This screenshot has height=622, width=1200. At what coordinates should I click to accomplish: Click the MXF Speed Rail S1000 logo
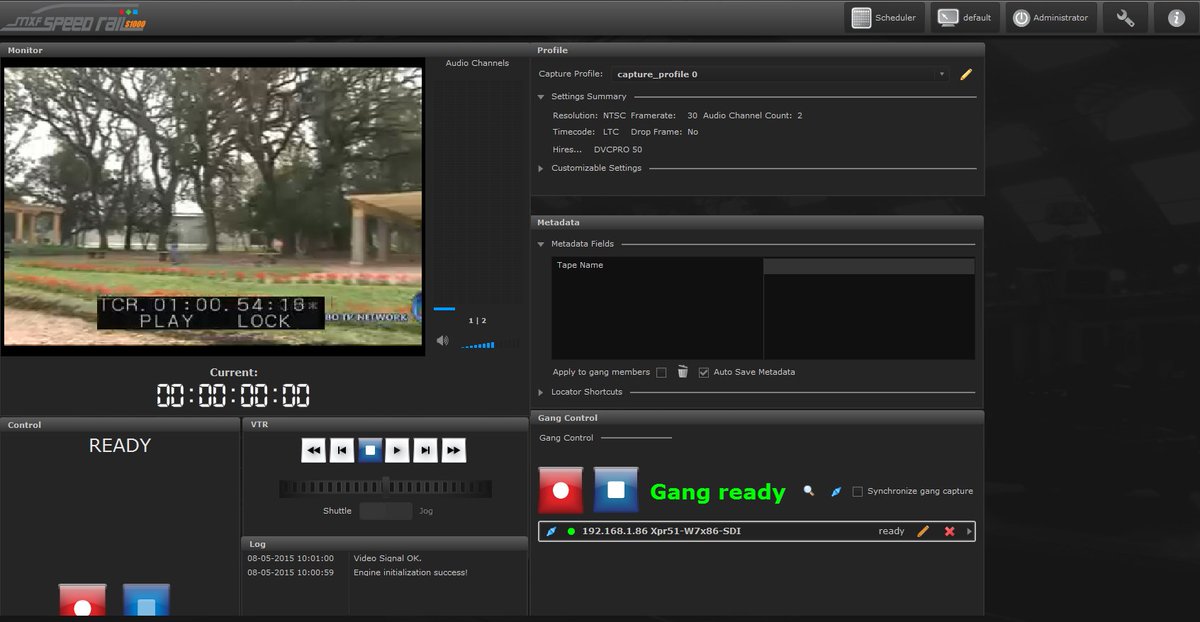pos(75,18)
